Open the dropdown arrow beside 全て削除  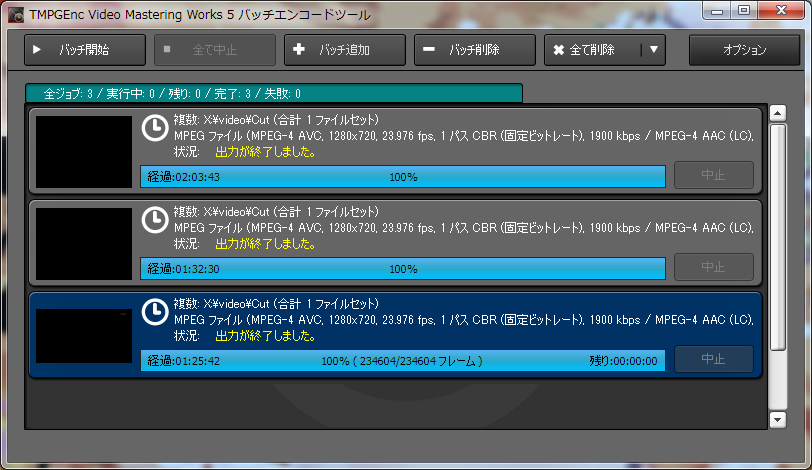point(654,50)
